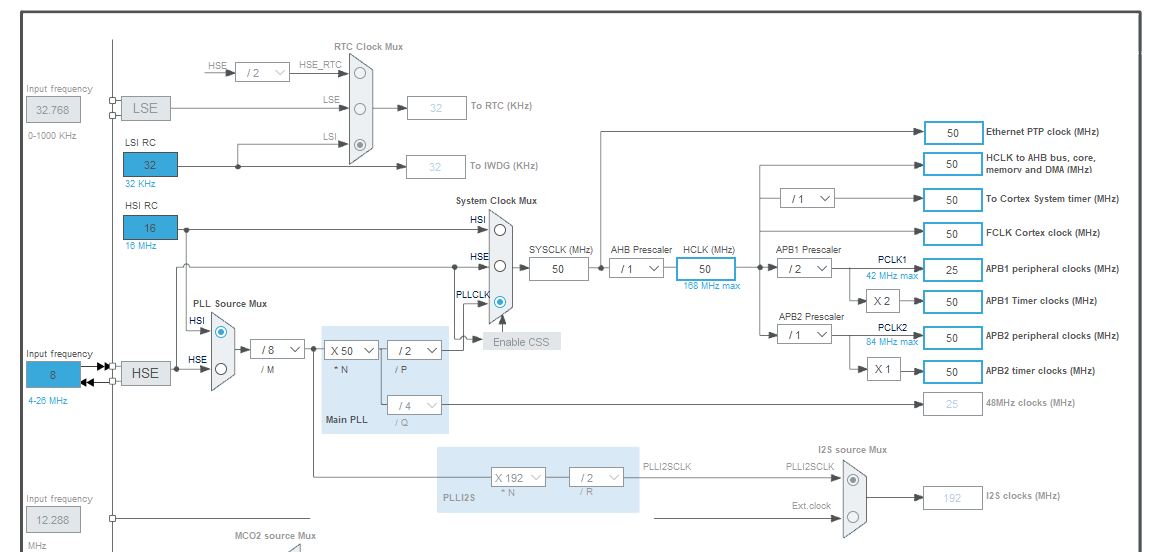
Task: Click the FCLK Cortex clock value box
Action: 953,234
